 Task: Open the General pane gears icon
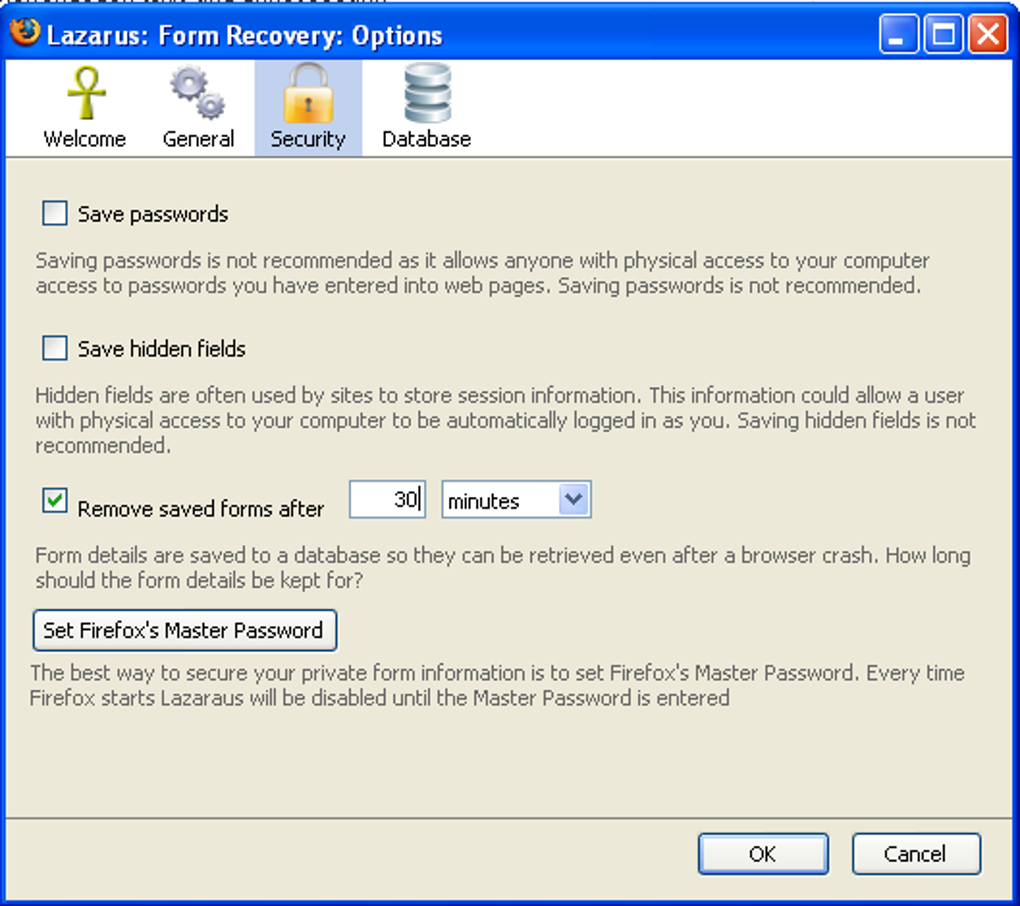pyautogui.click(x=198, y=92)
